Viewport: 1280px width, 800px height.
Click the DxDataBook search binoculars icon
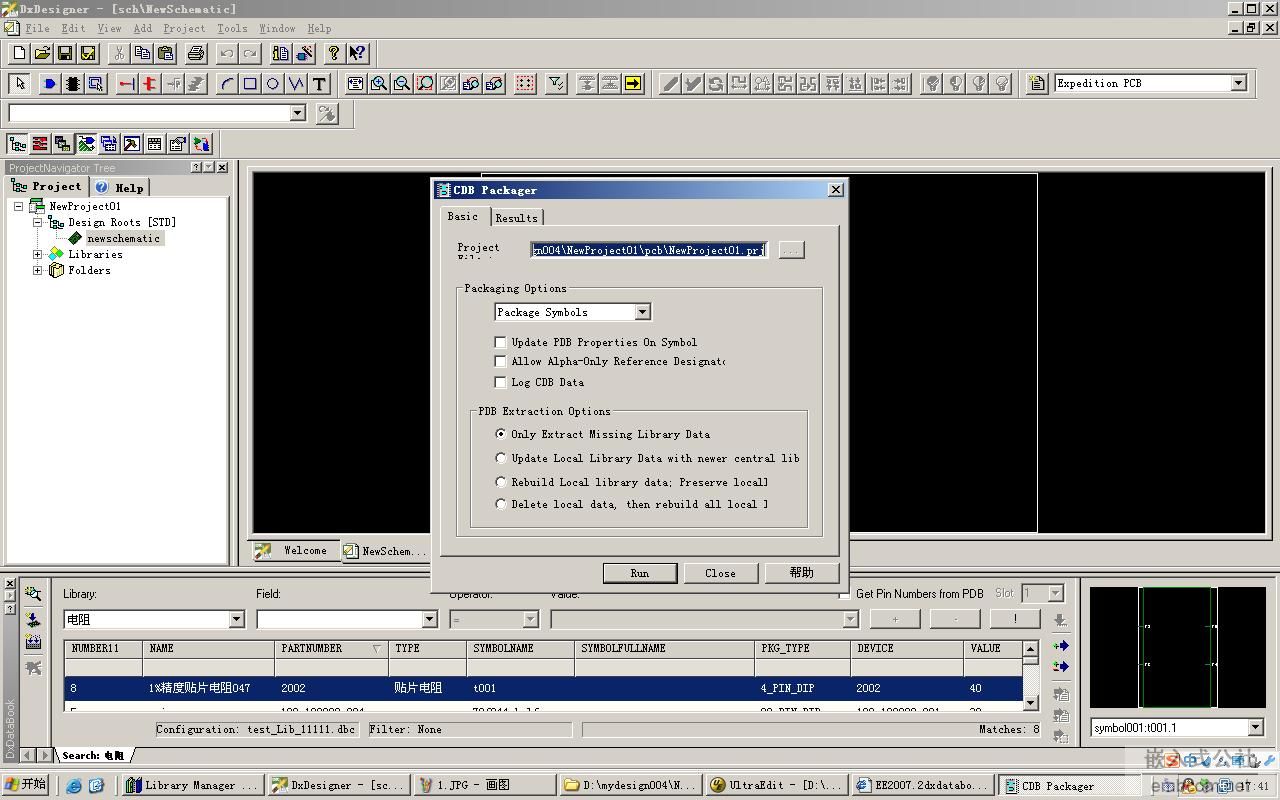coord(33,593)
